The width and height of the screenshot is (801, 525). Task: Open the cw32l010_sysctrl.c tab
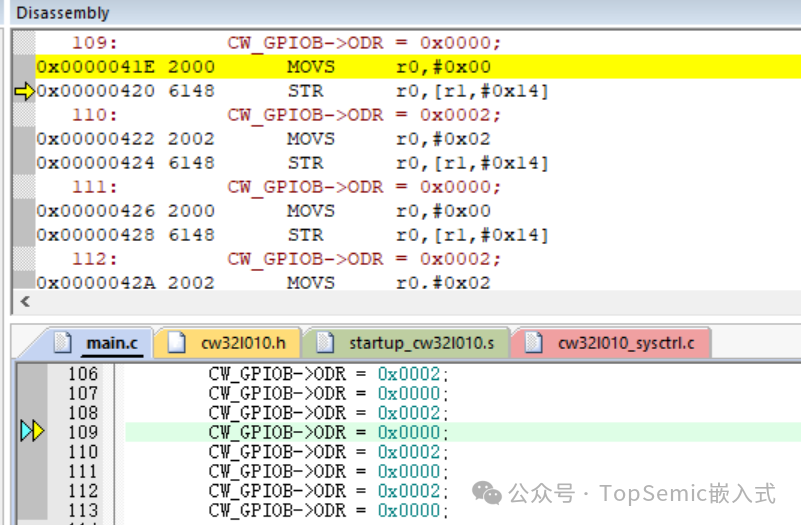(610, 343)
